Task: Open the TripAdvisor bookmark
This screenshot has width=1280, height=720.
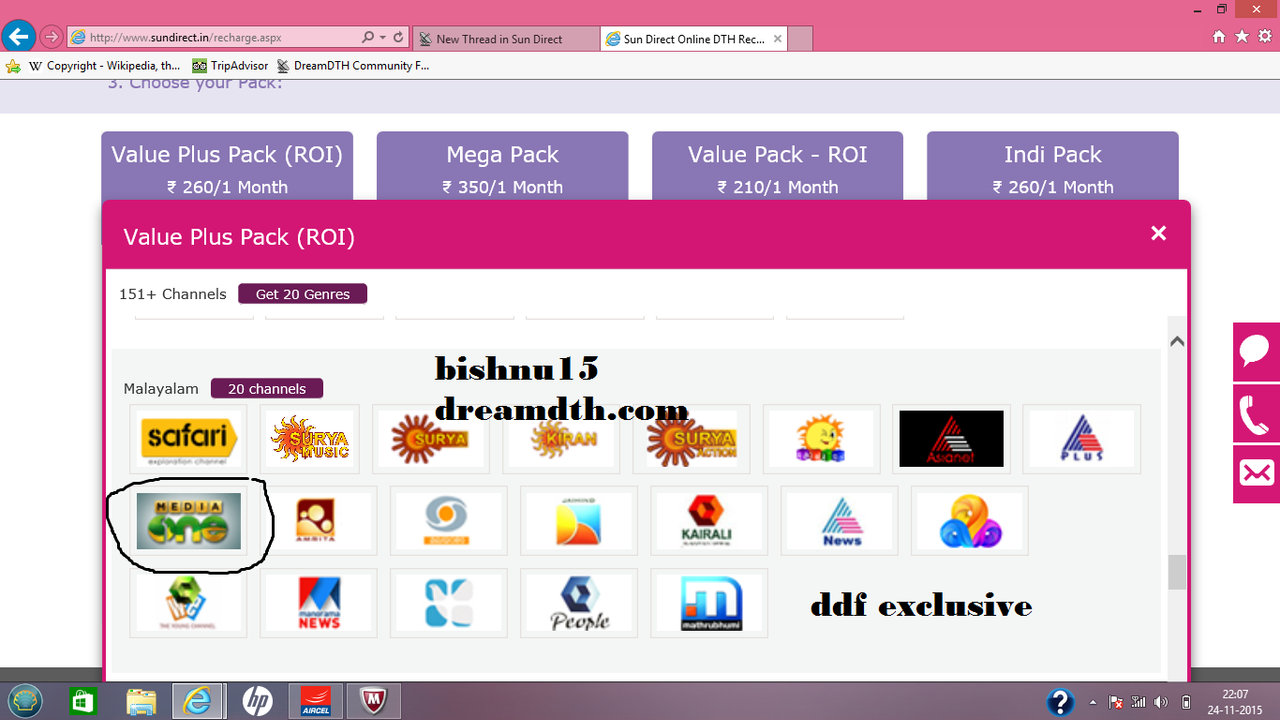Action: pyautogui.click(x=231, y=66)
